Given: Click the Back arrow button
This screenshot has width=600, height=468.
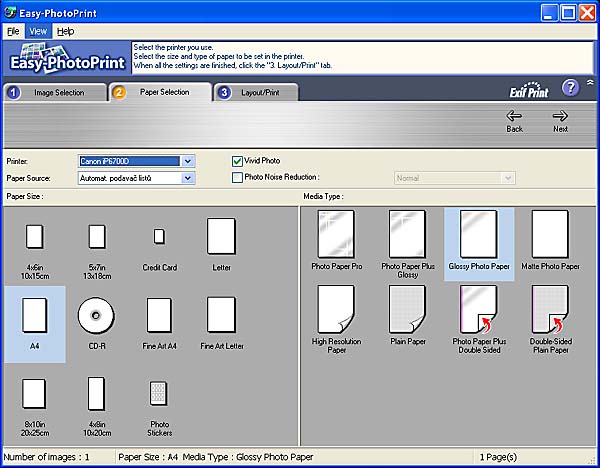Looking at the screenshot, I should pyautogui.click(x=514, y=121).
